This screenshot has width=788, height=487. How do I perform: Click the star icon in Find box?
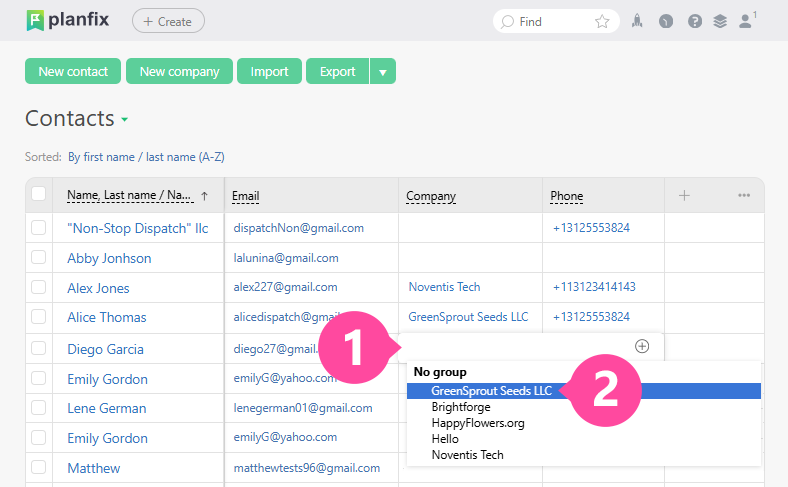[x=602, y=21]
